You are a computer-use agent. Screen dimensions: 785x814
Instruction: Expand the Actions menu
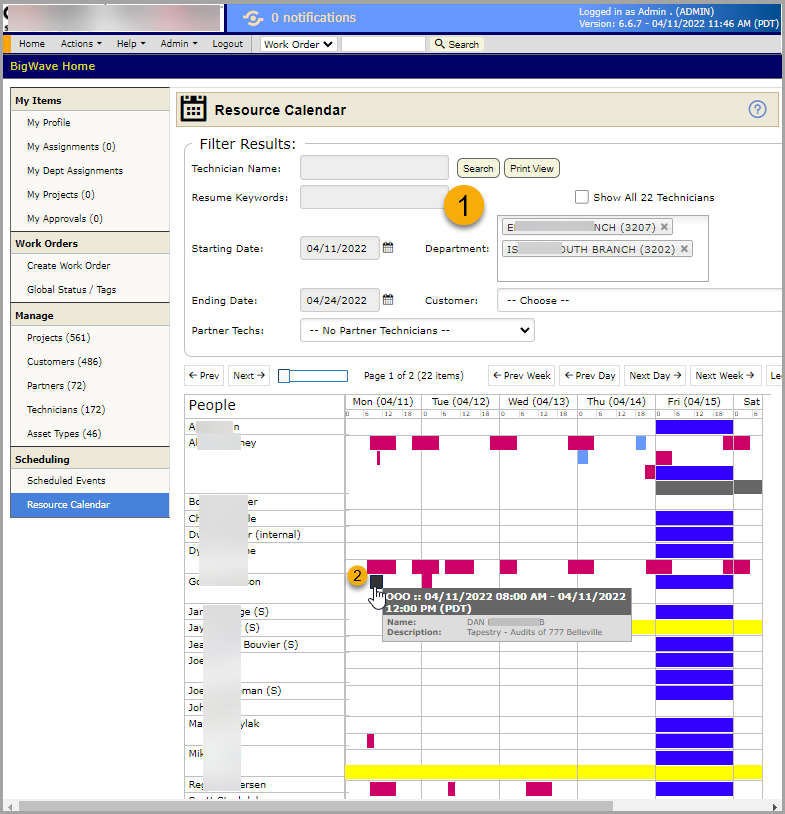81,44
